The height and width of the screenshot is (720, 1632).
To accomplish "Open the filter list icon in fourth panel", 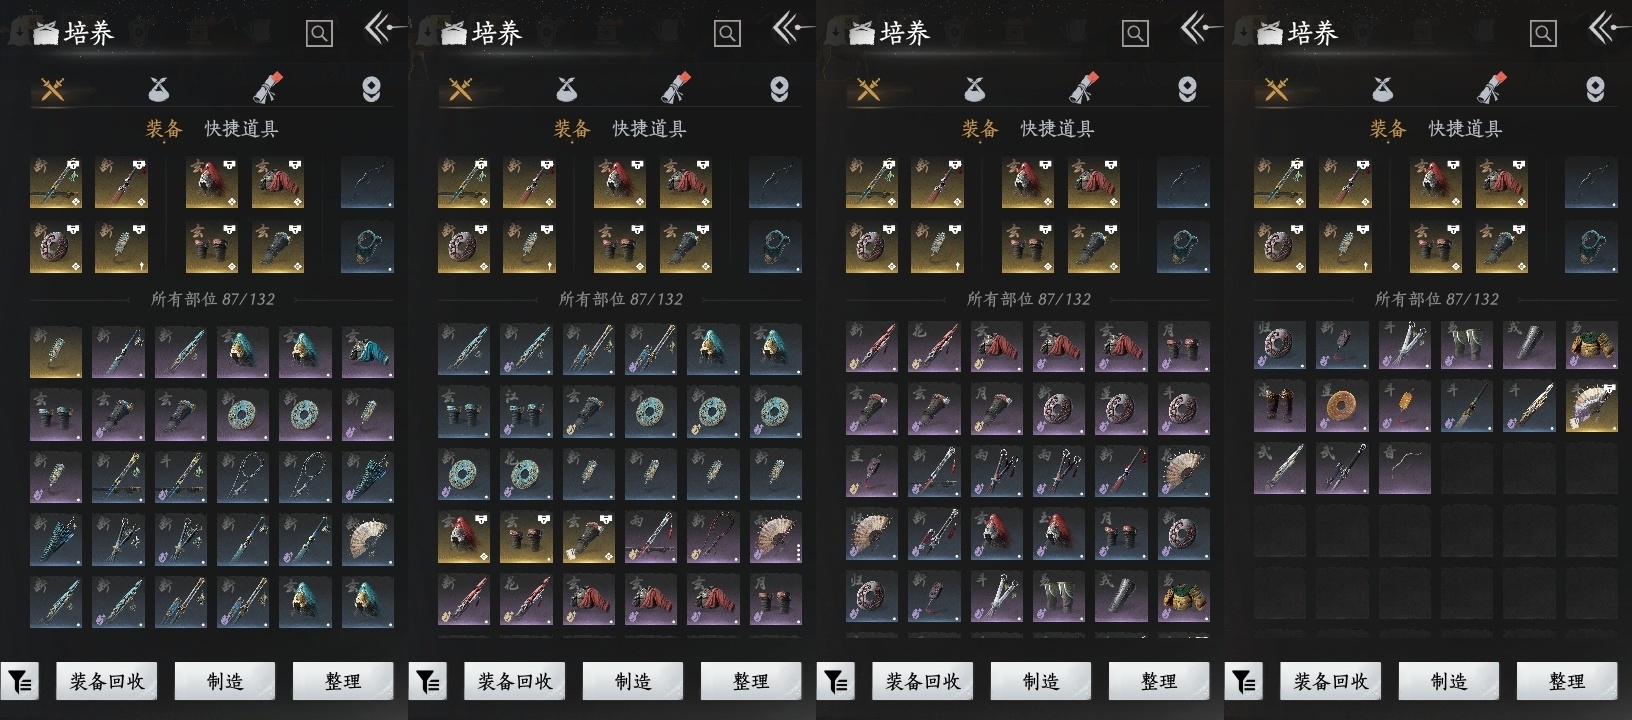I will pyautogui.click(x=1244, y=682).
